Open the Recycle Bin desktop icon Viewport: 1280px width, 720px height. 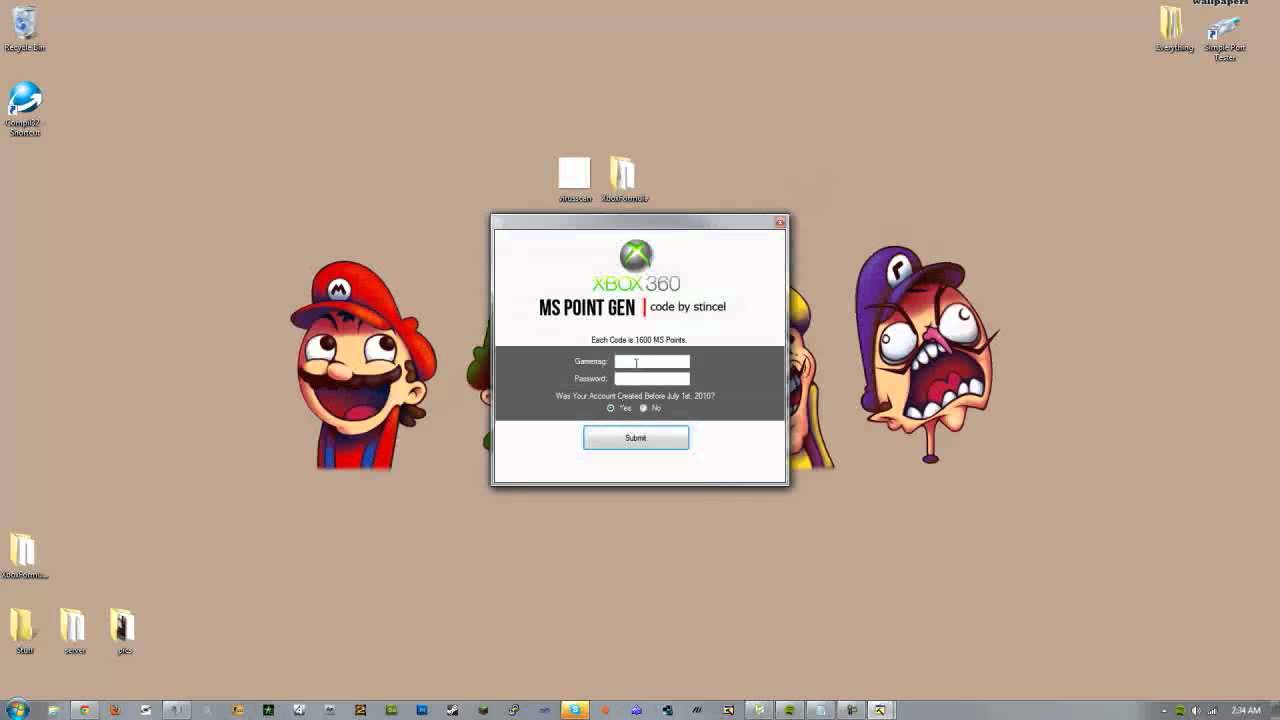(25, 29)
